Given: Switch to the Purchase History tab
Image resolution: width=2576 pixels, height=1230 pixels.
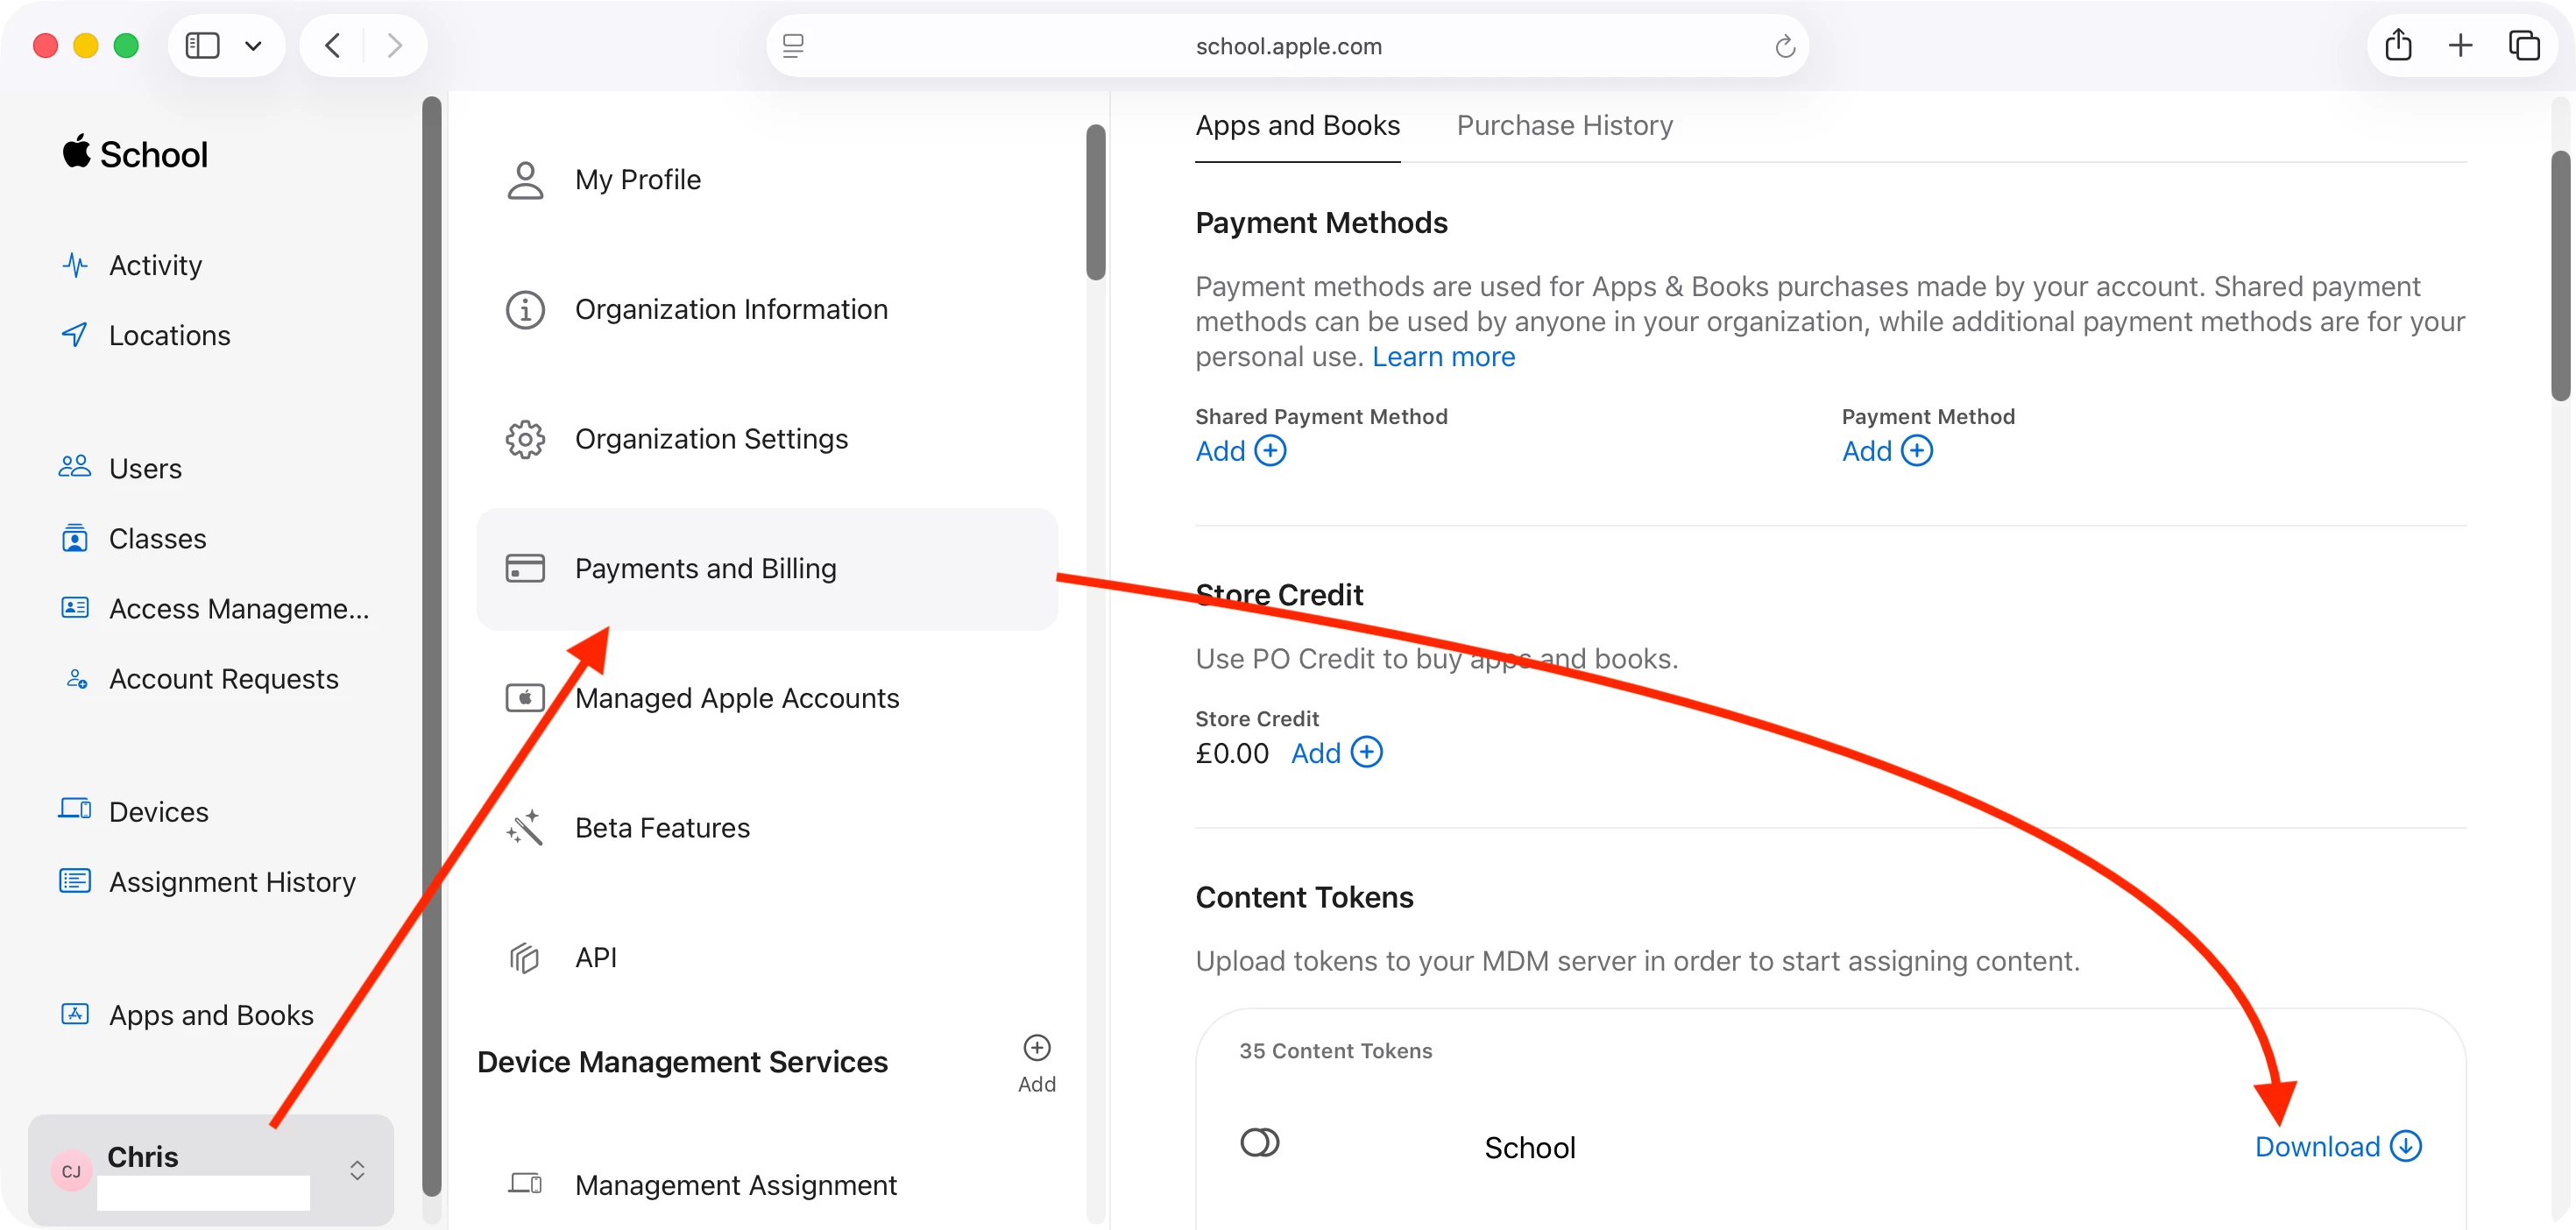Looking at the screenshot, I should [x=1564, y=126].
